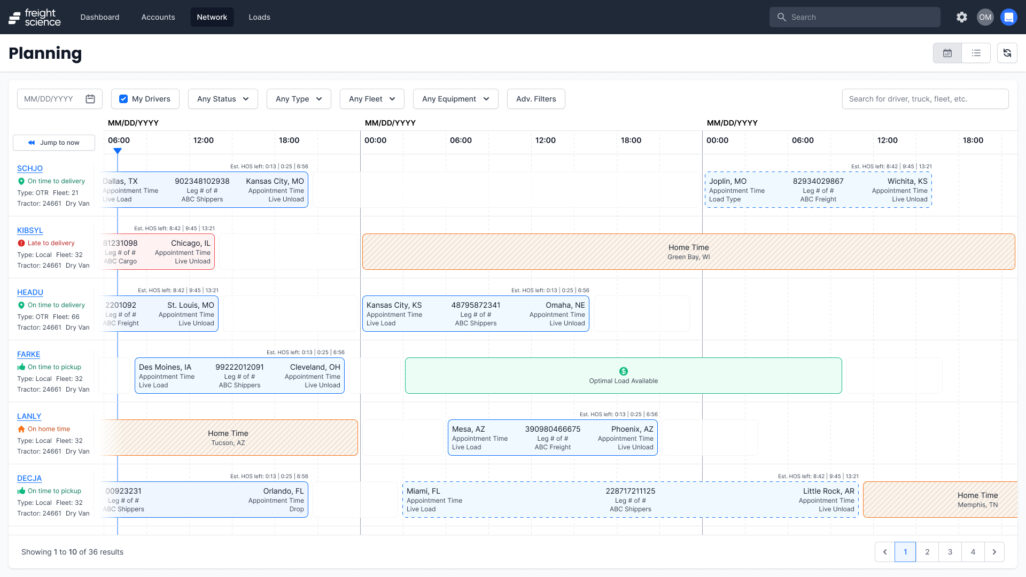Go to the Dashboard tab

tap(100, 17)
